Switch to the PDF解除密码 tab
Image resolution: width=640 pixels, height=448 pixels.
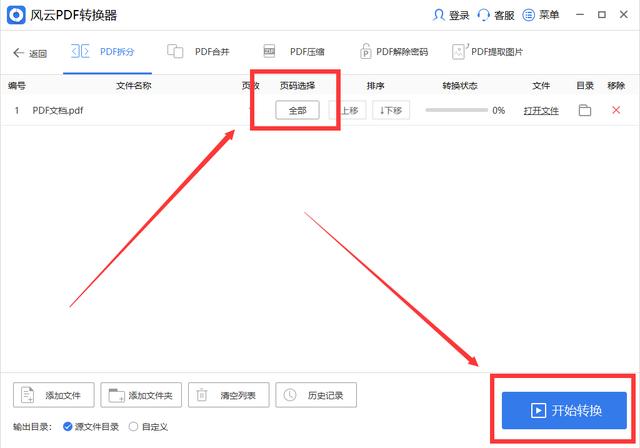[x=394, y=52]
